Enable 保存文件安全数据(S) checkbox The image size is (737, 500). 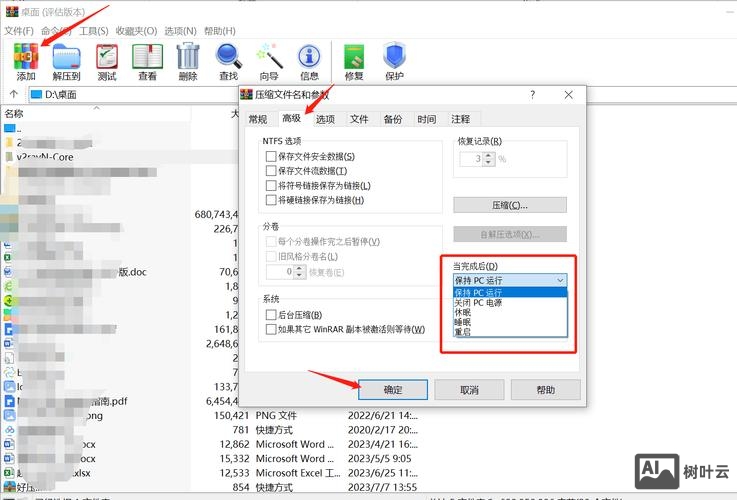(271, 156)
